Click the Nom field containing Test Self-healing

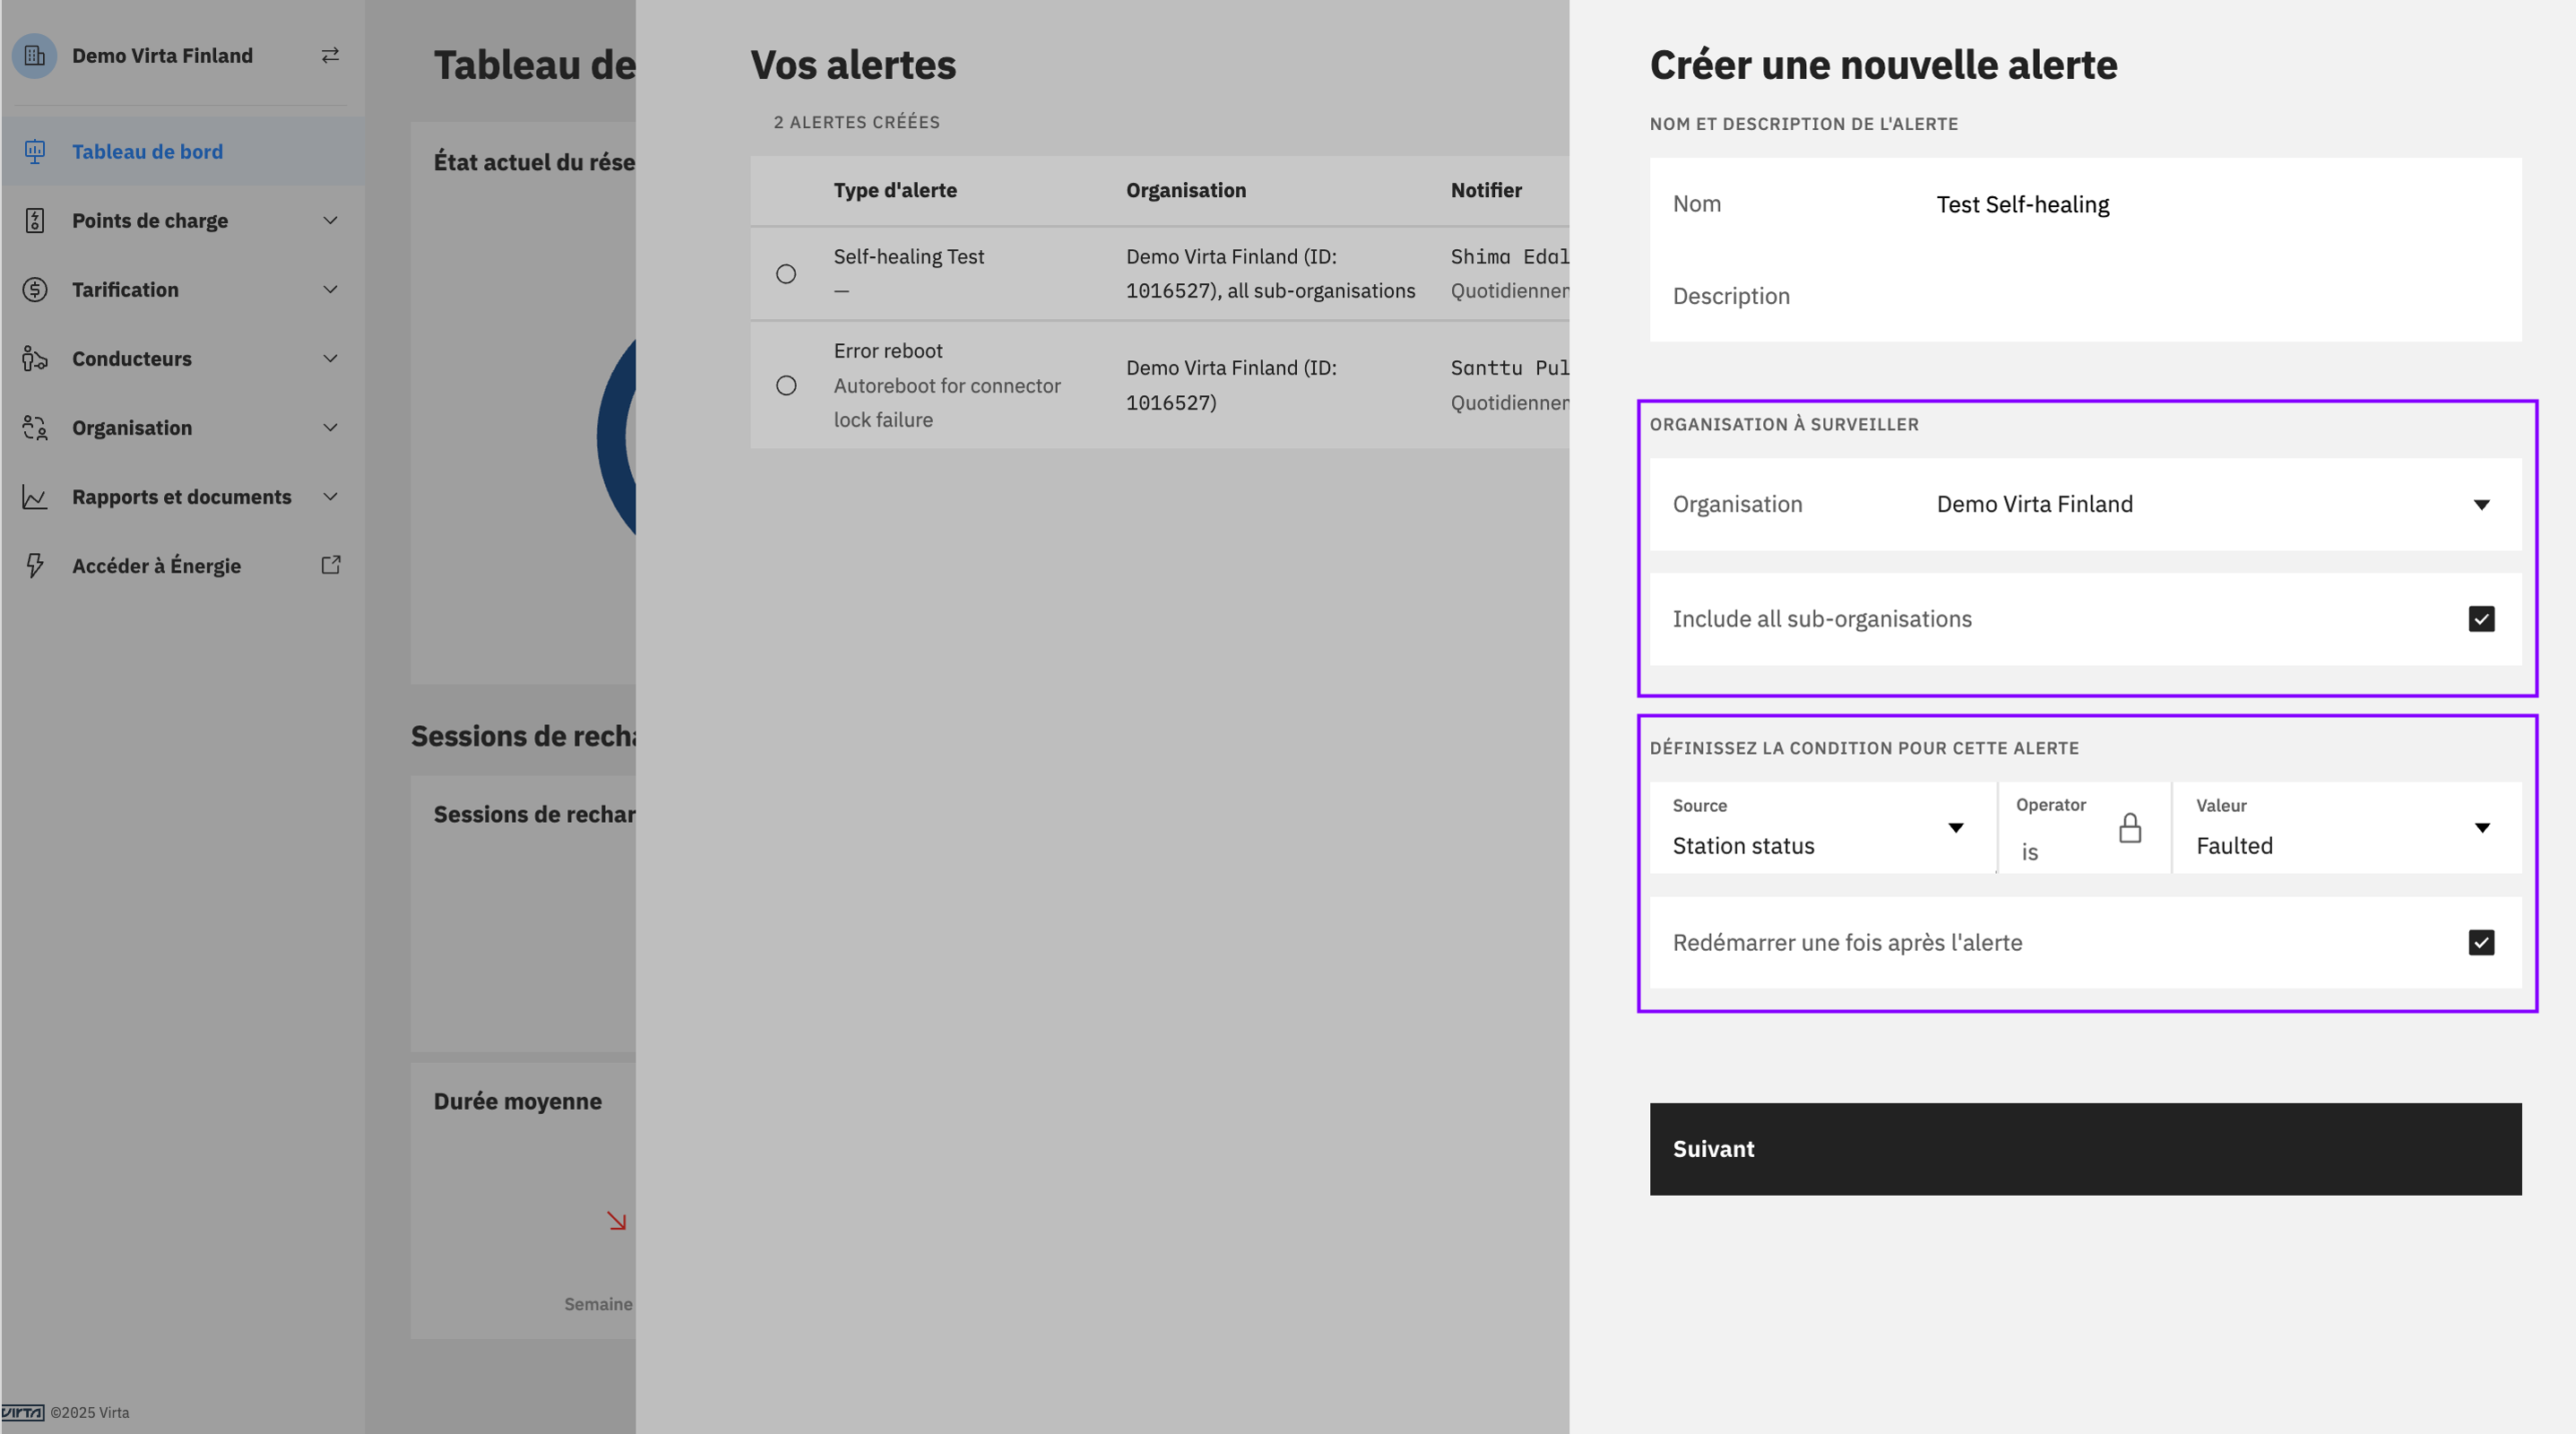2085,204
